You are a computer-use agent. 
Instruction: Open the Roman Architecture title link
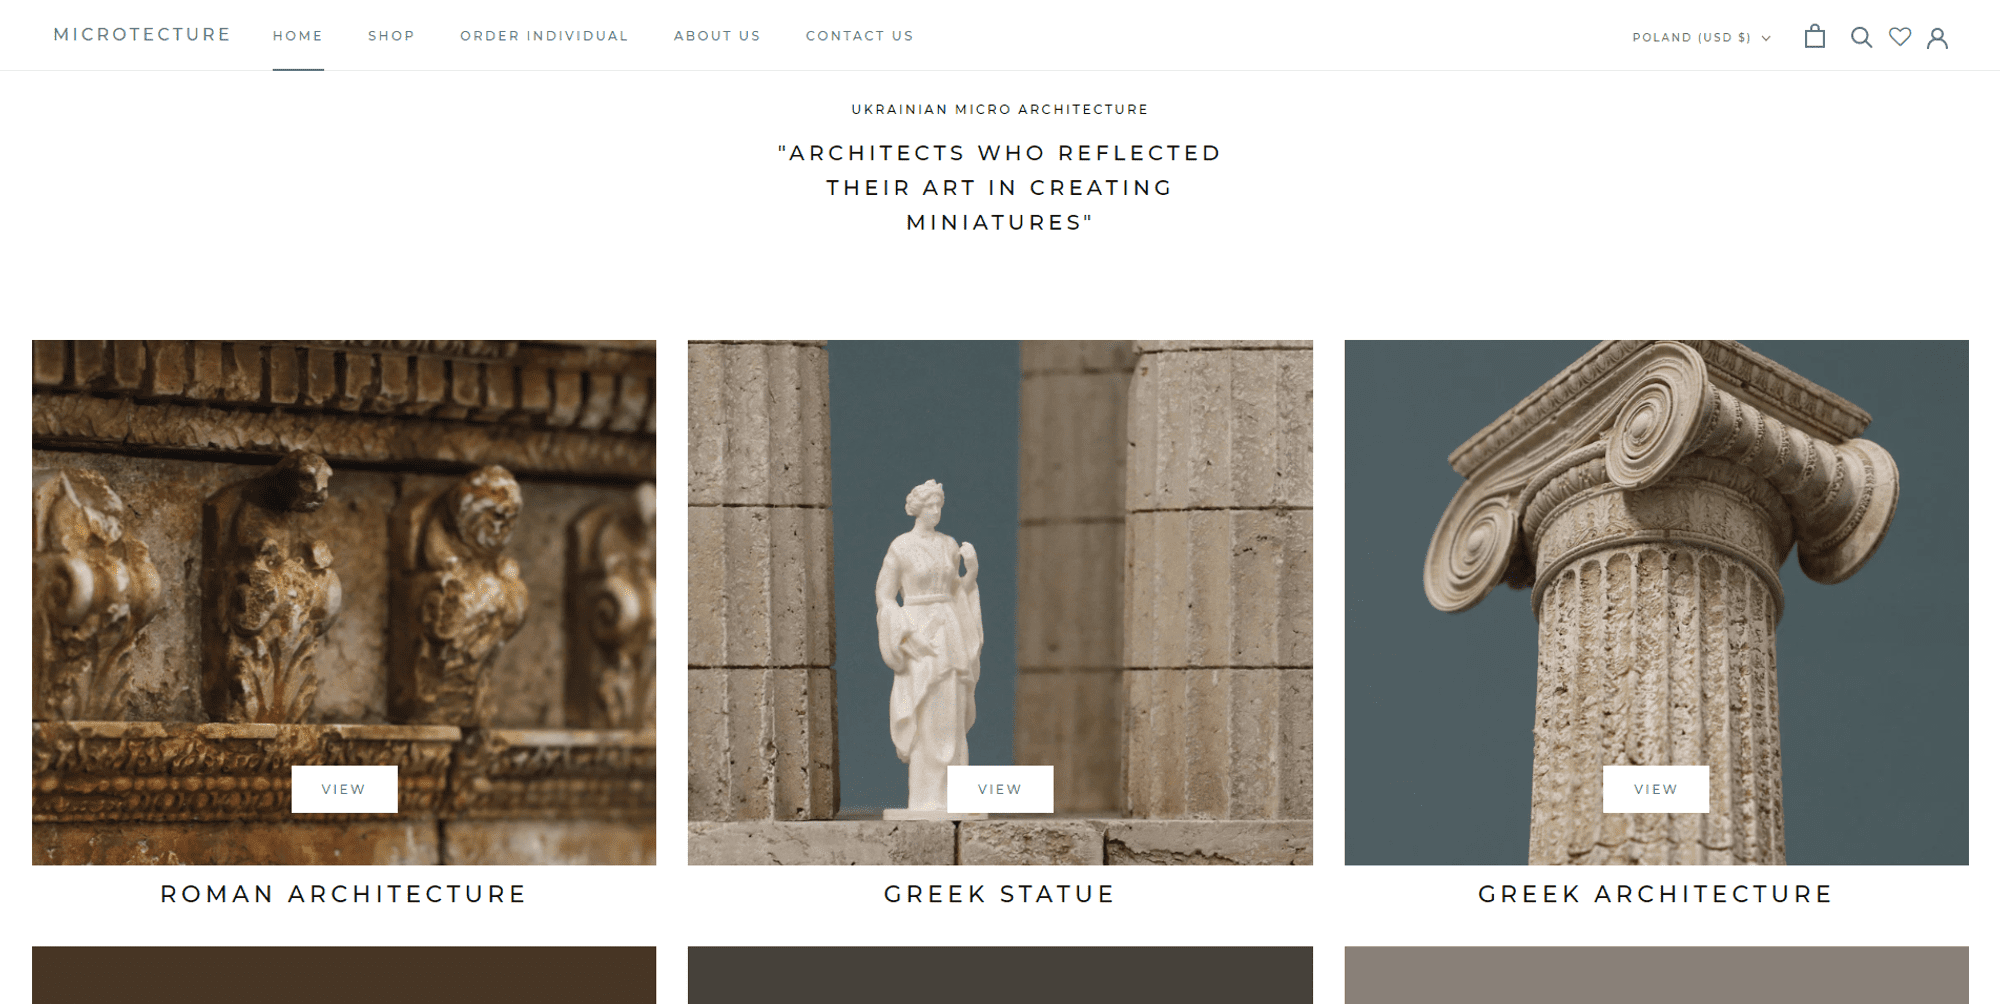pyautogui.click(x=344, y=894)
